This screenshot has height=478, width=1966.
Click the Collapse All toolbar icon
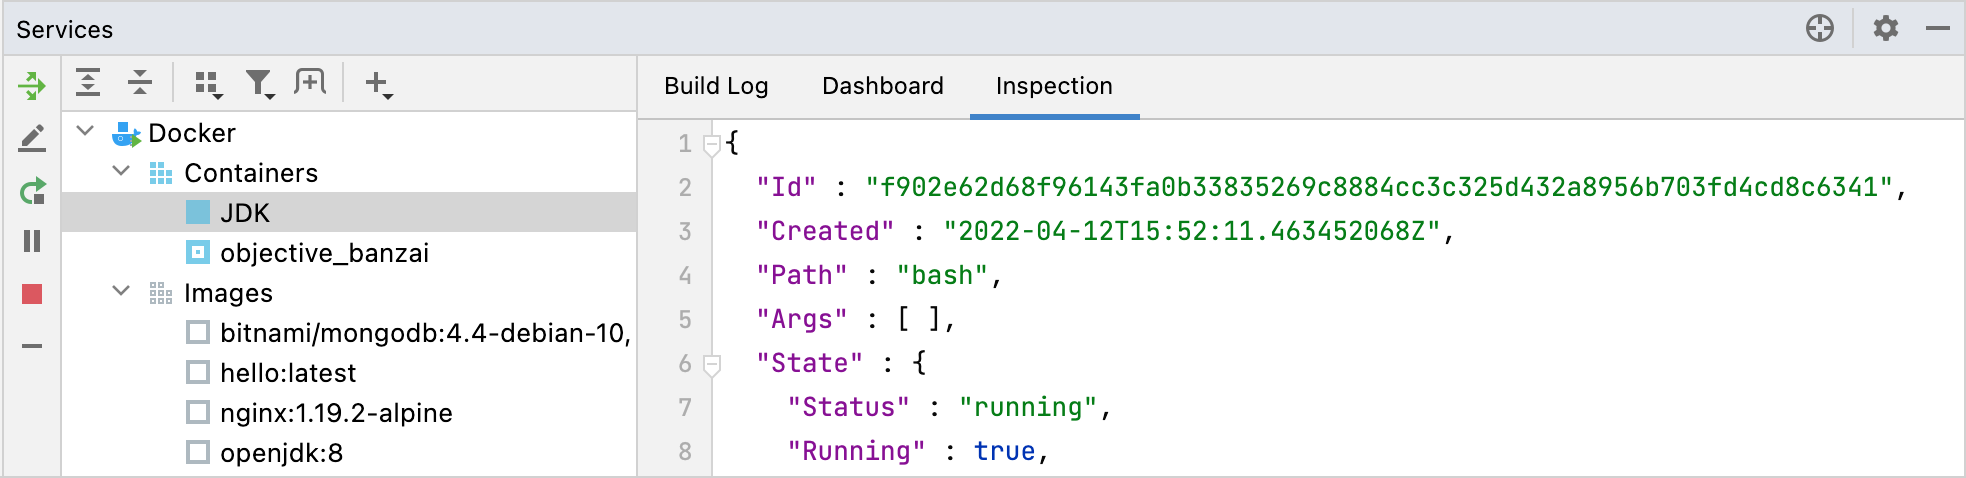pos(140,83)
